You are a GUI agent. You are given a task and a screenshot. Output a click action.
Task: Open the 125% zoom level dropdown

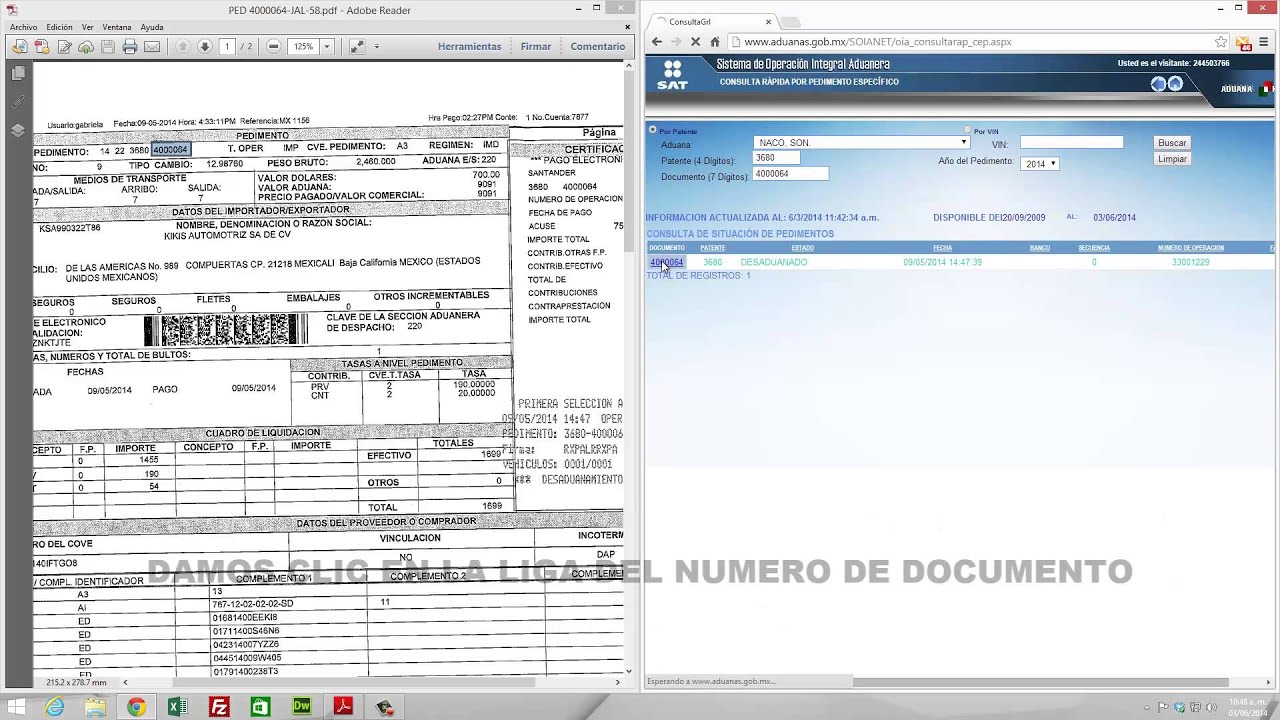[326, 47]
